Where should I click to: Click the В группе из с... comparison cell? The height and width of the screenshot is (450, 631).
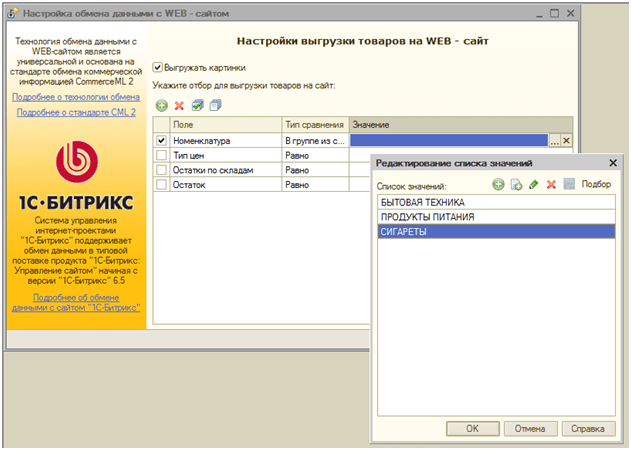(315, 140)
